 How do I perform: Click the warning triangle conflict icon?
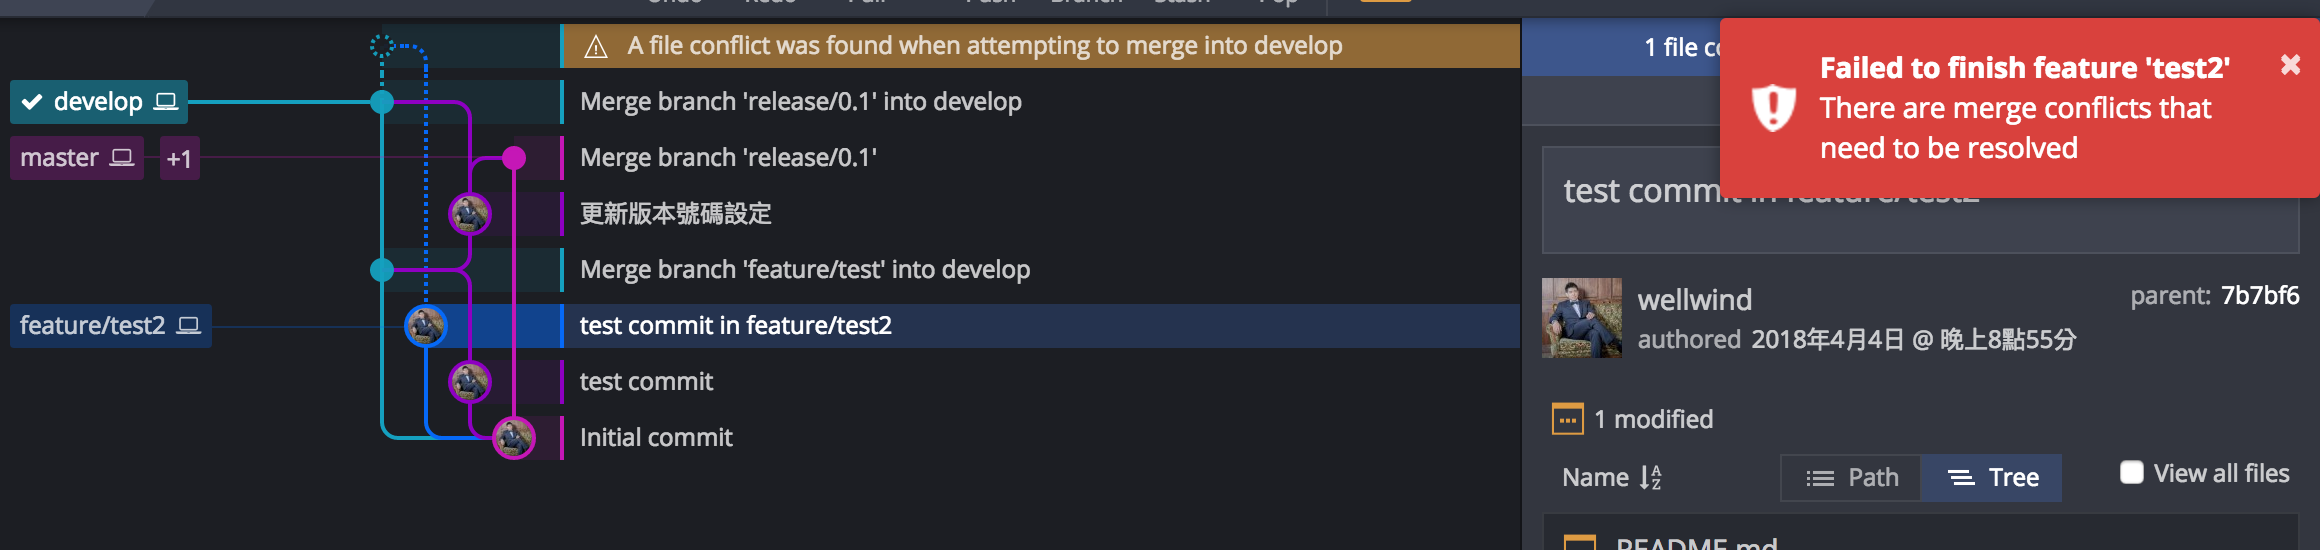click(x=596, y=47)
